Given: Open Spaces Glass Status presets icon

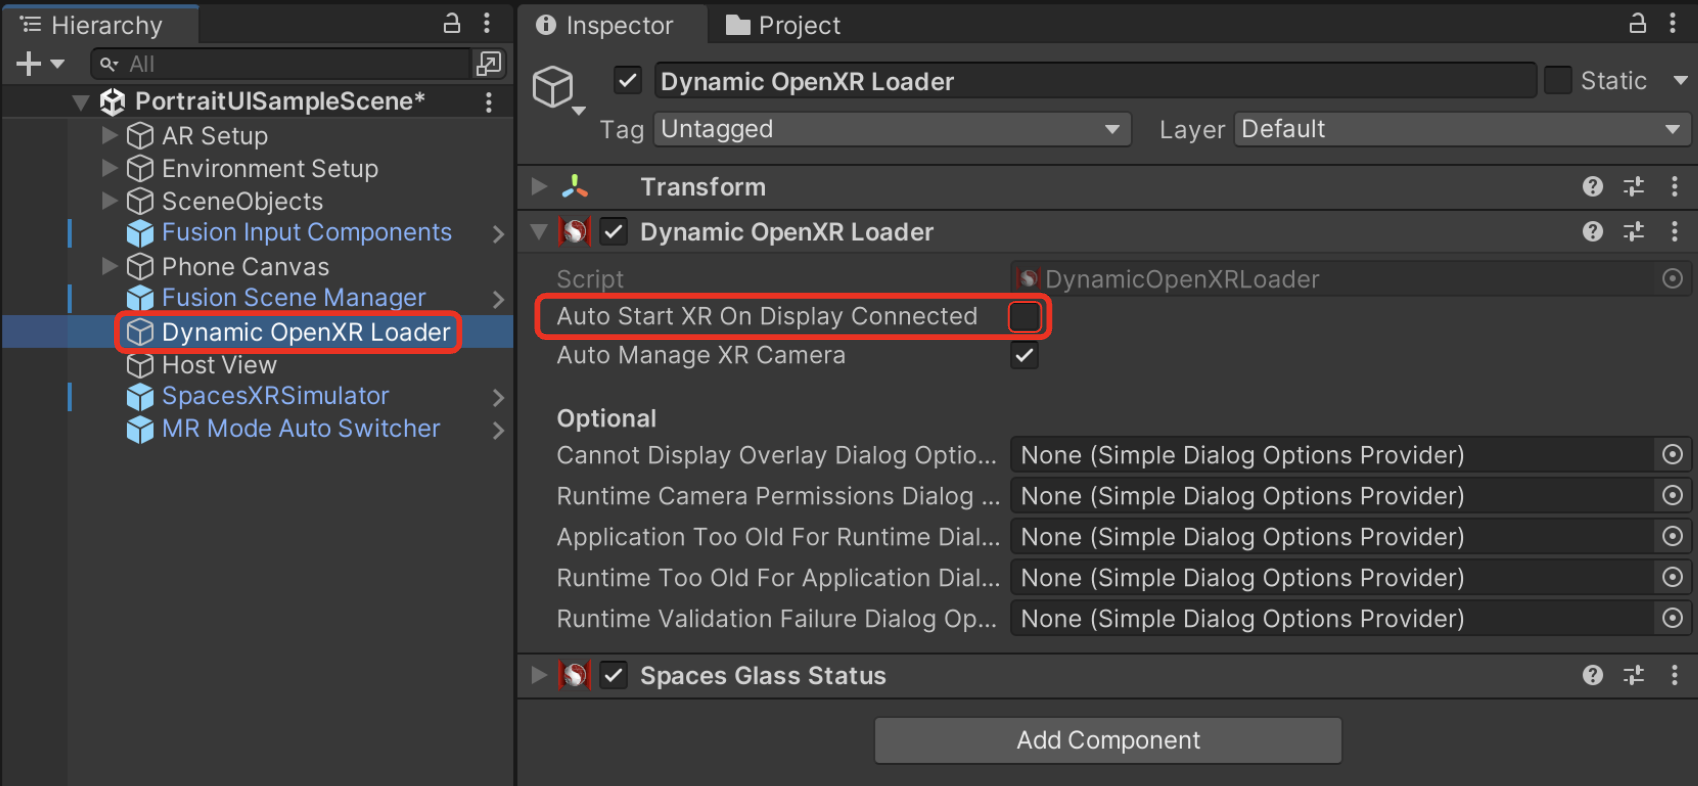Looking at the screenshot, I should coord(1634,676).
